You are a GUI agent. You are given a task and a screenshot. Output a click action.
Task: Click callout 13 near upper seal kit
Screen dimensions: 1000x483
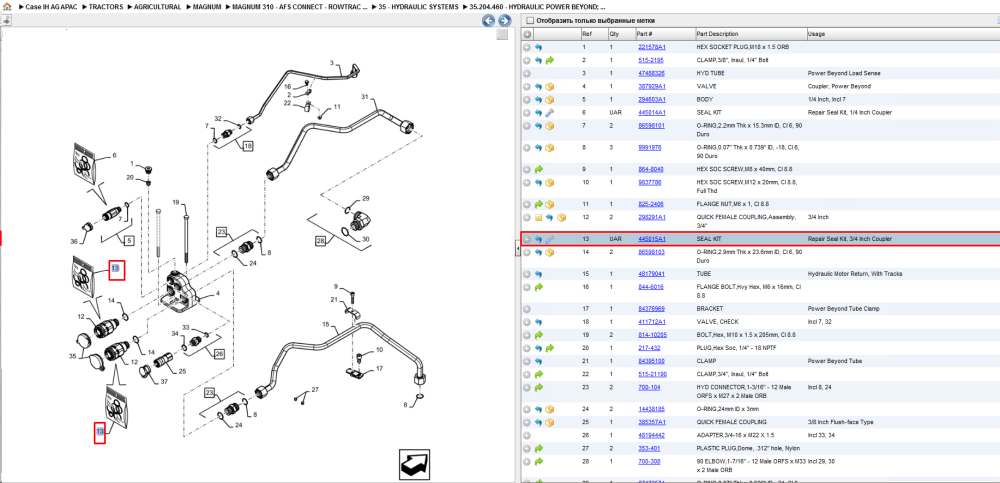[115, 270]
